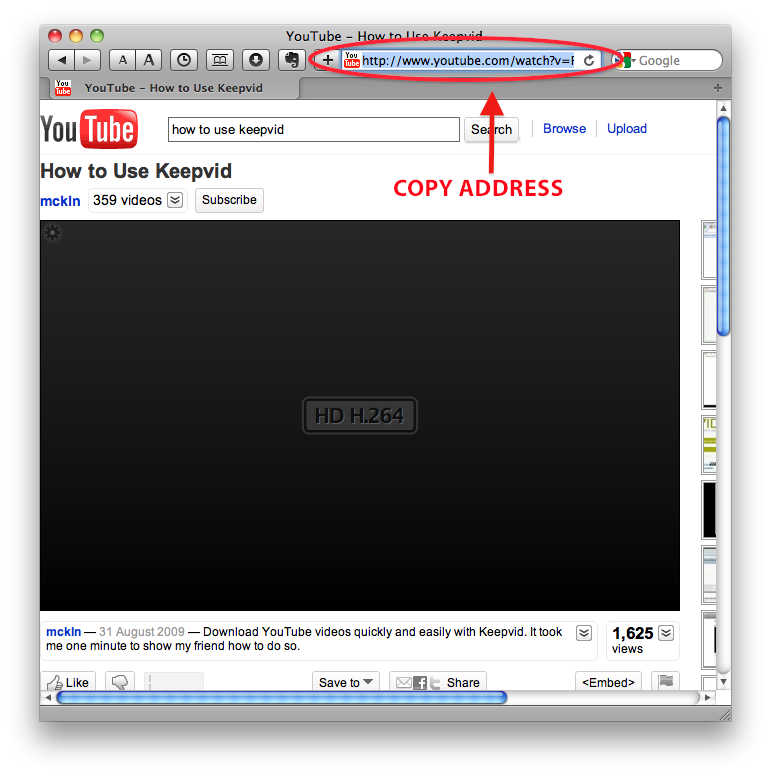Click the horizontal scrollbar thumb

coord(282,697)
